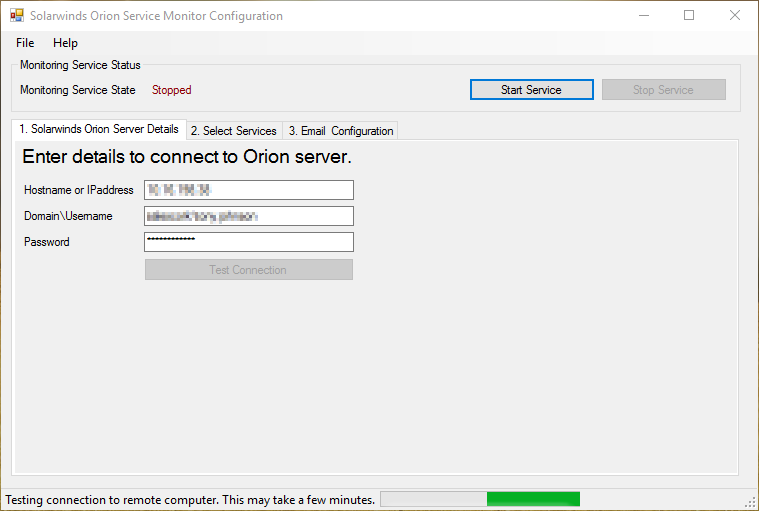
Task: Switch to Solarwinds Orion Server Details tab
Action: pos(99,129)
